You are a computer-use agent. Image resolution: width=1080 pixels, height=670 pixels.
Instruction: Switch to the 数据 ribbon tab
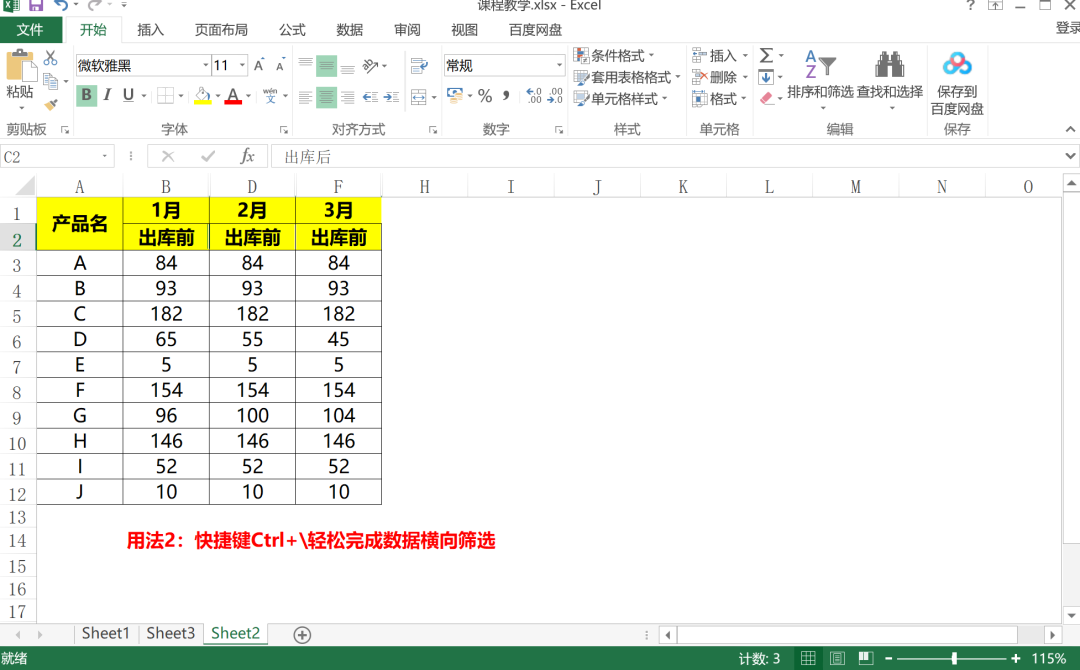350,30
